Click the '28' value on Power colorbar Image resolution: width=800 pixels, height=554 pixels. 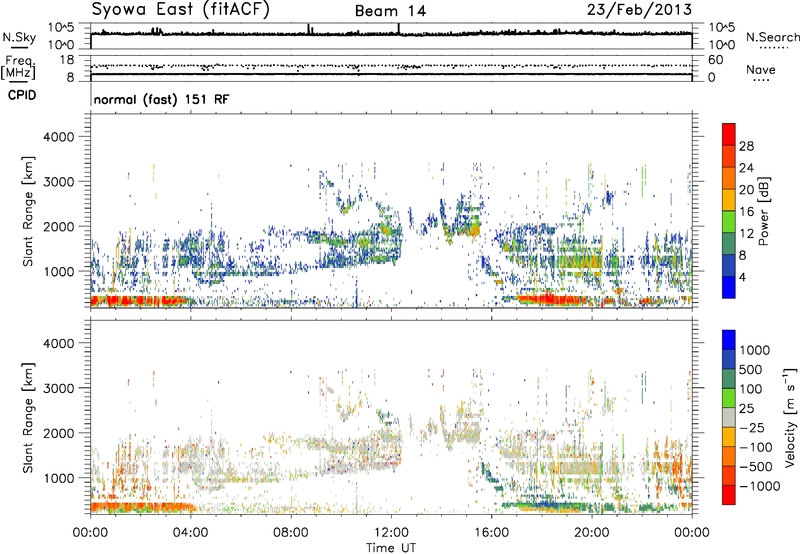[x=746, y=146]
